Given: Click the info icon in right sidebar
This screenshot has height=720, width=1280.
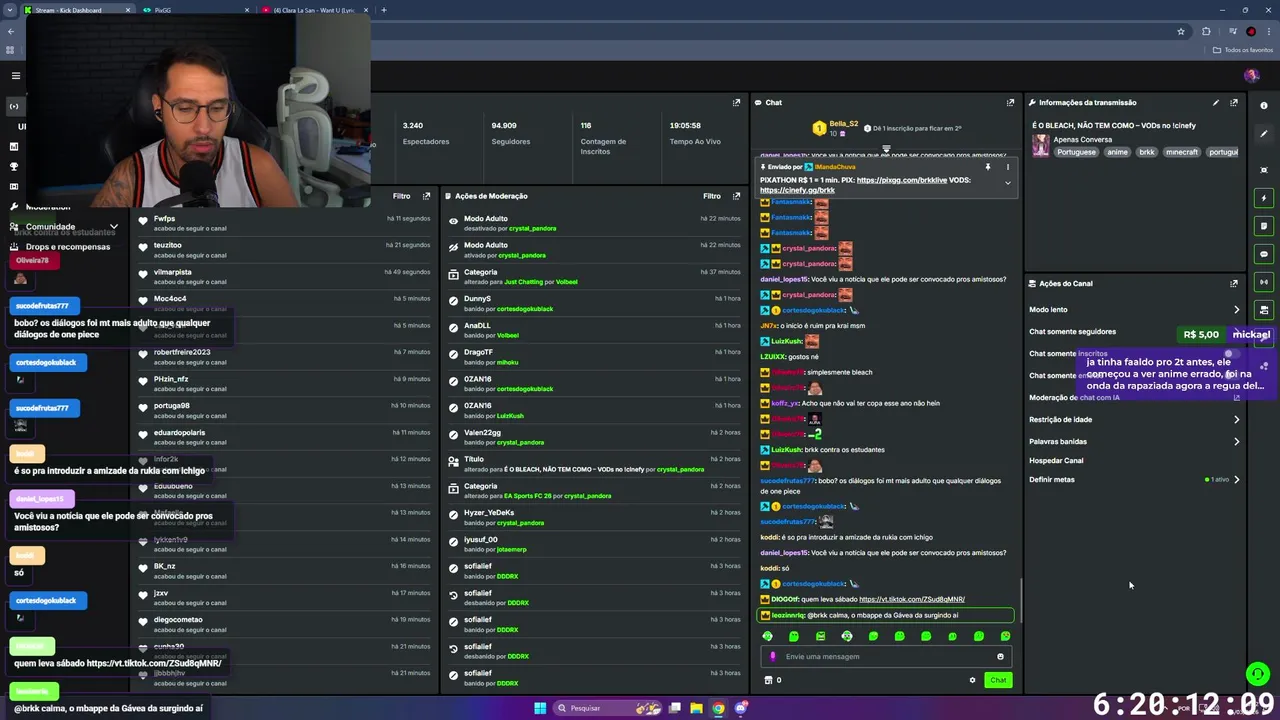Looking at the screenshot, I should pos(1264,106).
